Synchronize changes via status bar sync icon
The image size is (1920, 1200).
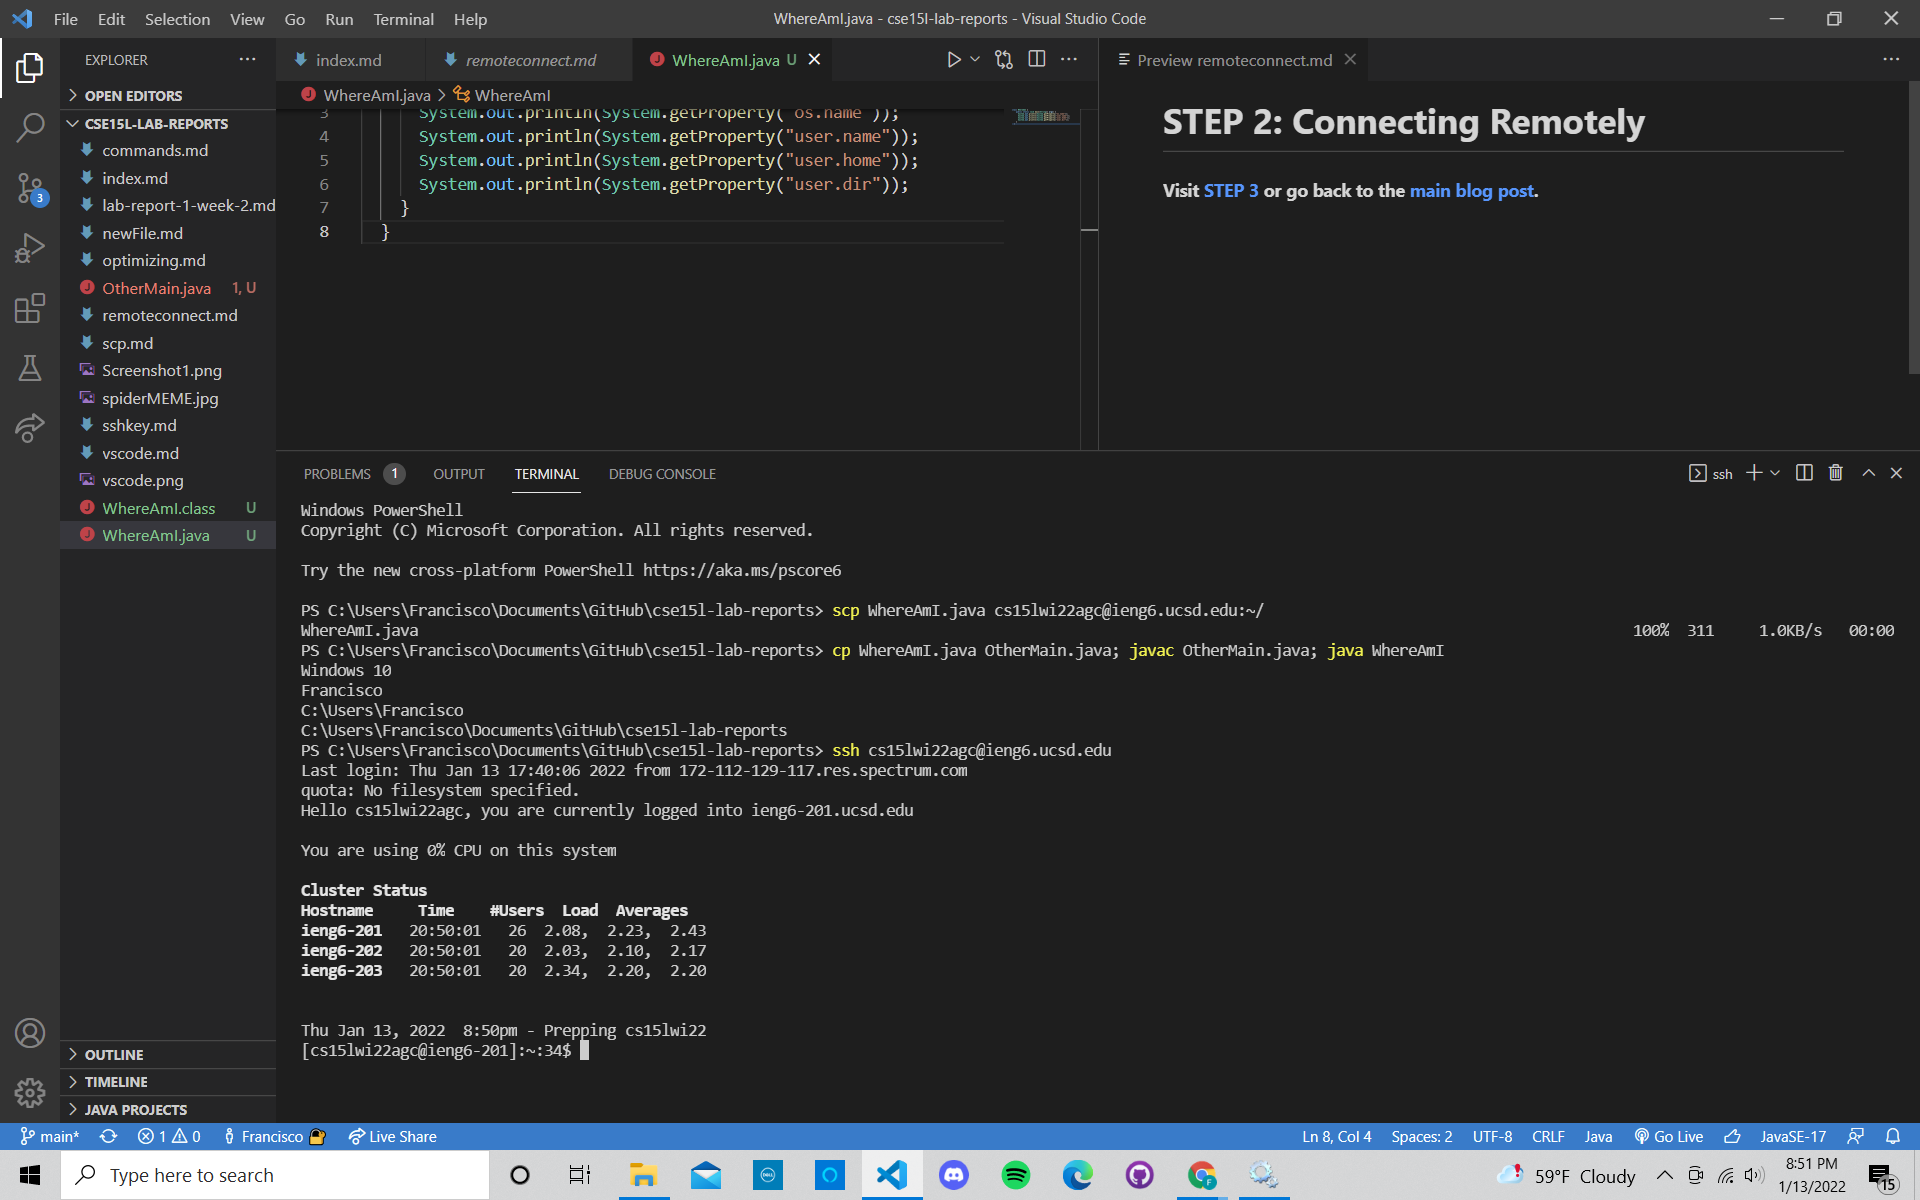coord(109,1137)
